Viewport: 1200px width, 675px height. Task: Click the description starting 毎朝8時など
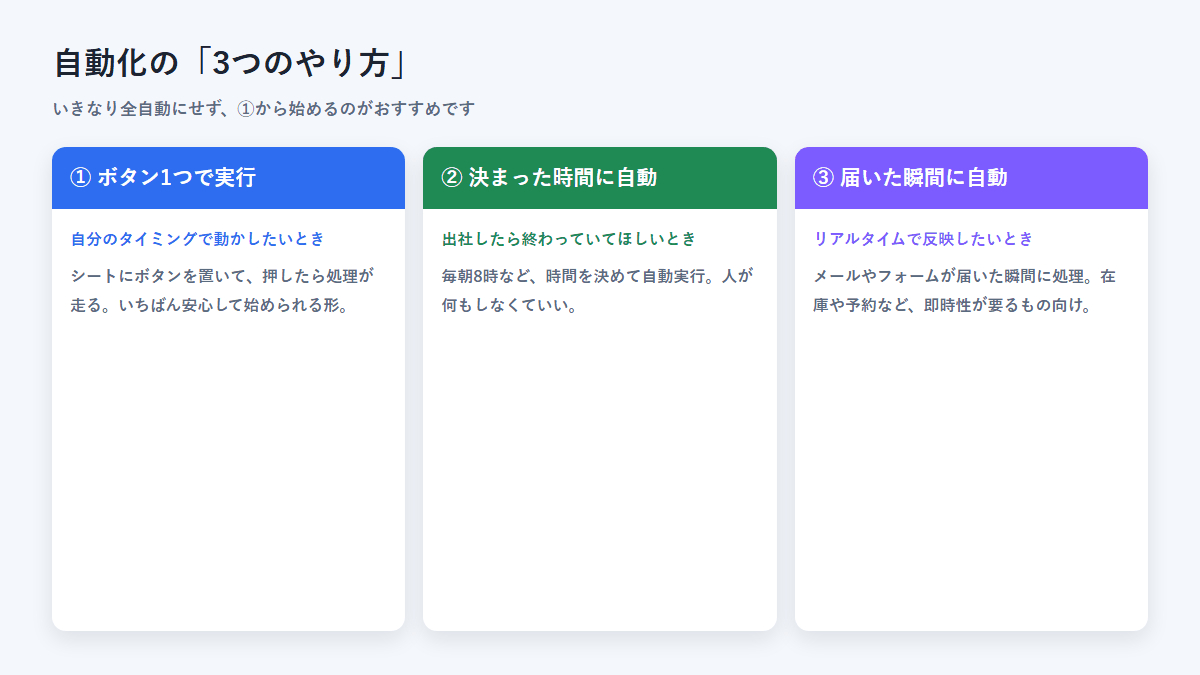[597, 290]
